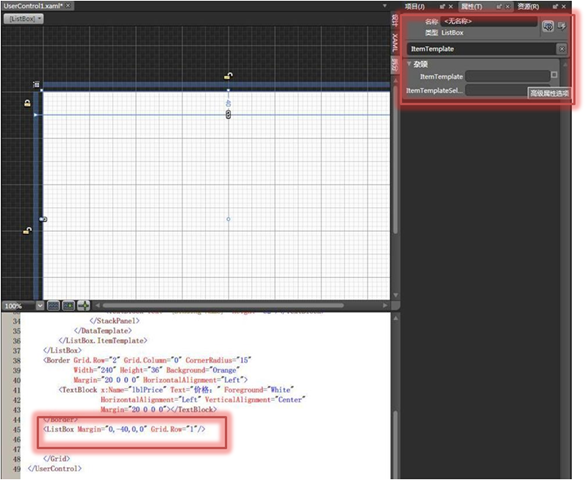
Task: Collapse the 杂项 category expander
Action: coord(409,64)
